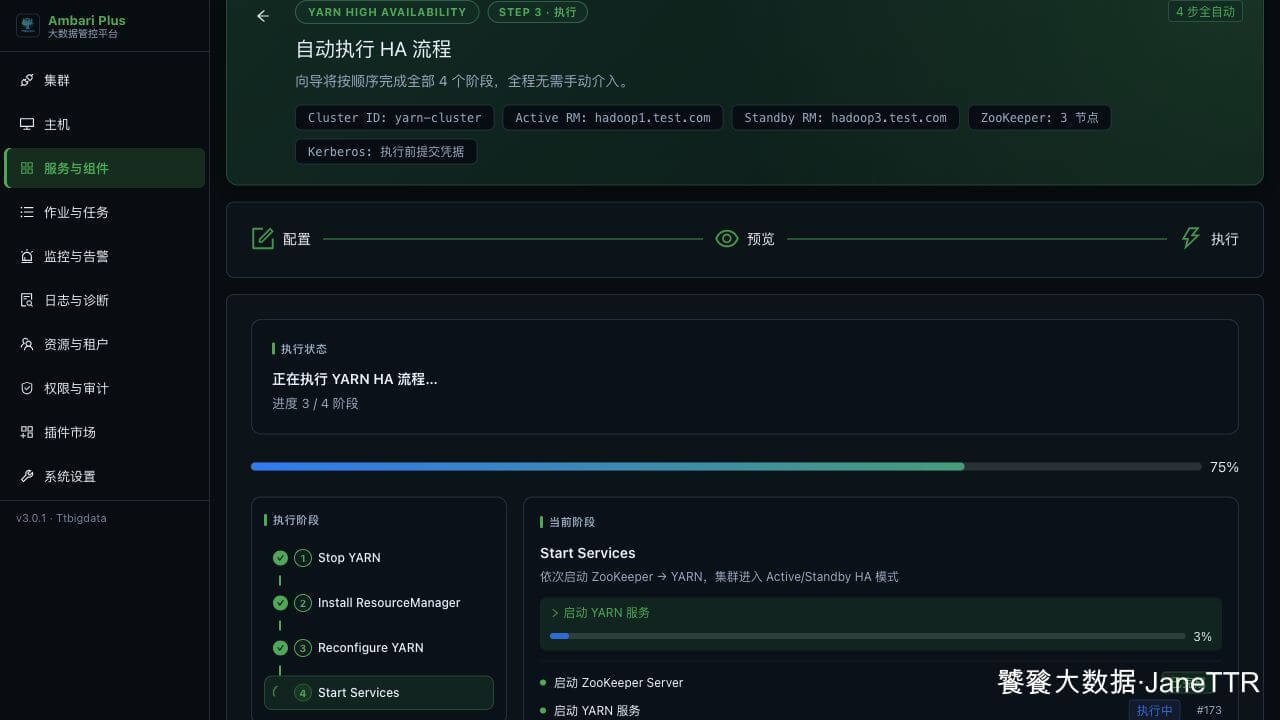Image resolution: width=1280 pixels, height=720 pixels.
Task: Click the 3% 启动 YARN 服务 progress bar
Action: click(867, 636)
